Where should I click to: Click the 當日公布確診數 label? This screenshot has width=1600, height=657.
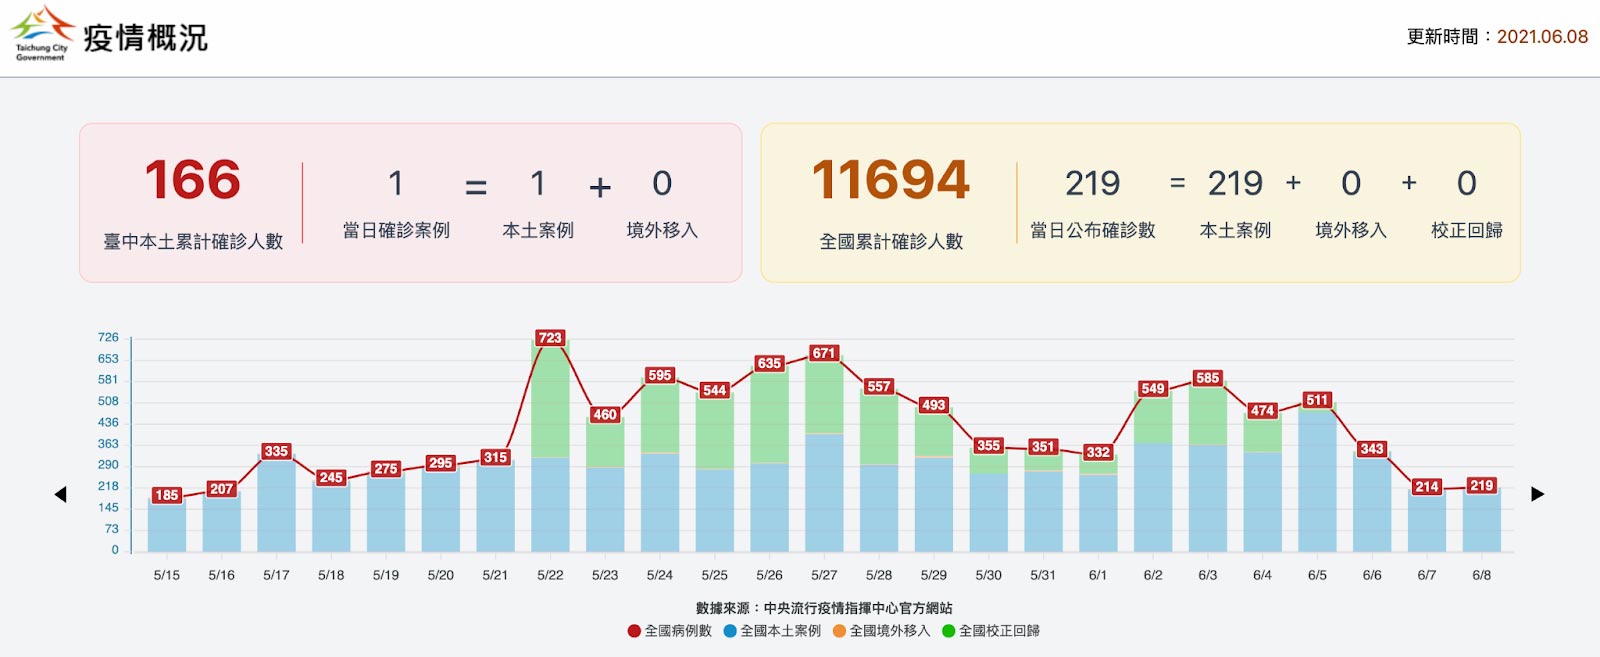point(1093,230)
